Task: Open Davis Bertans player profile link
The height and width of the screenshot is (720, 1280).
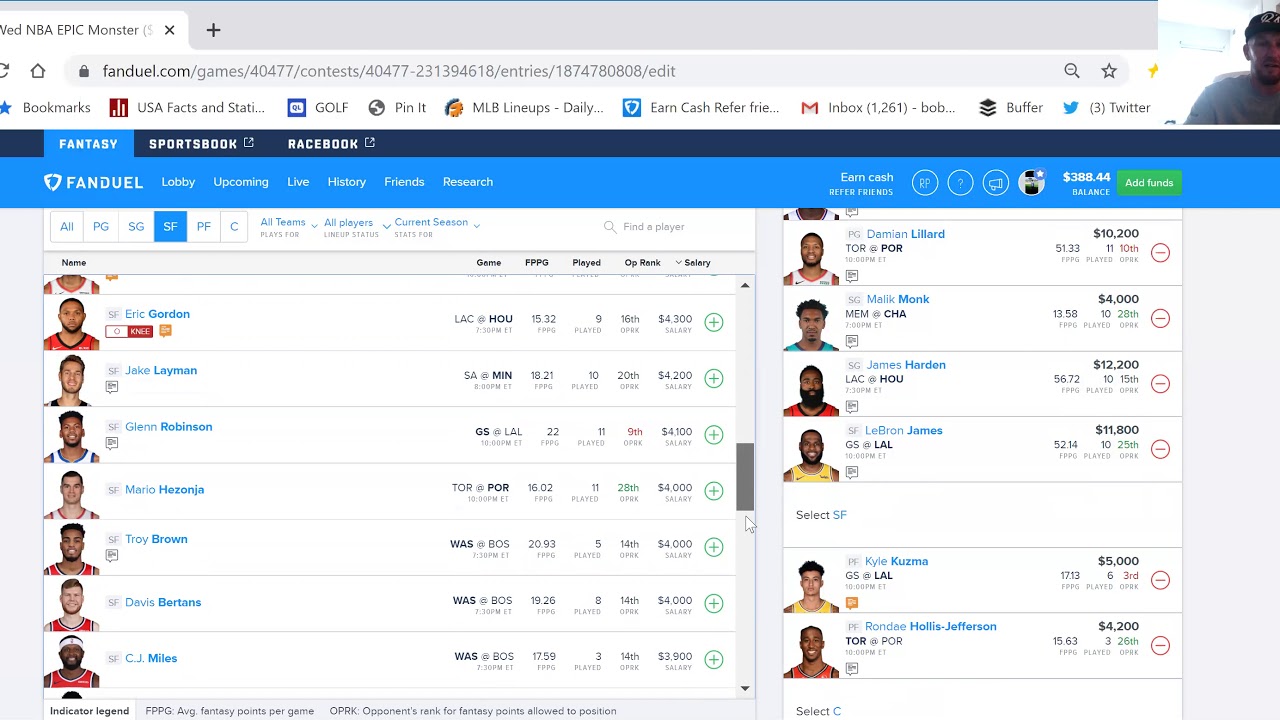Action: coord(163,602)
